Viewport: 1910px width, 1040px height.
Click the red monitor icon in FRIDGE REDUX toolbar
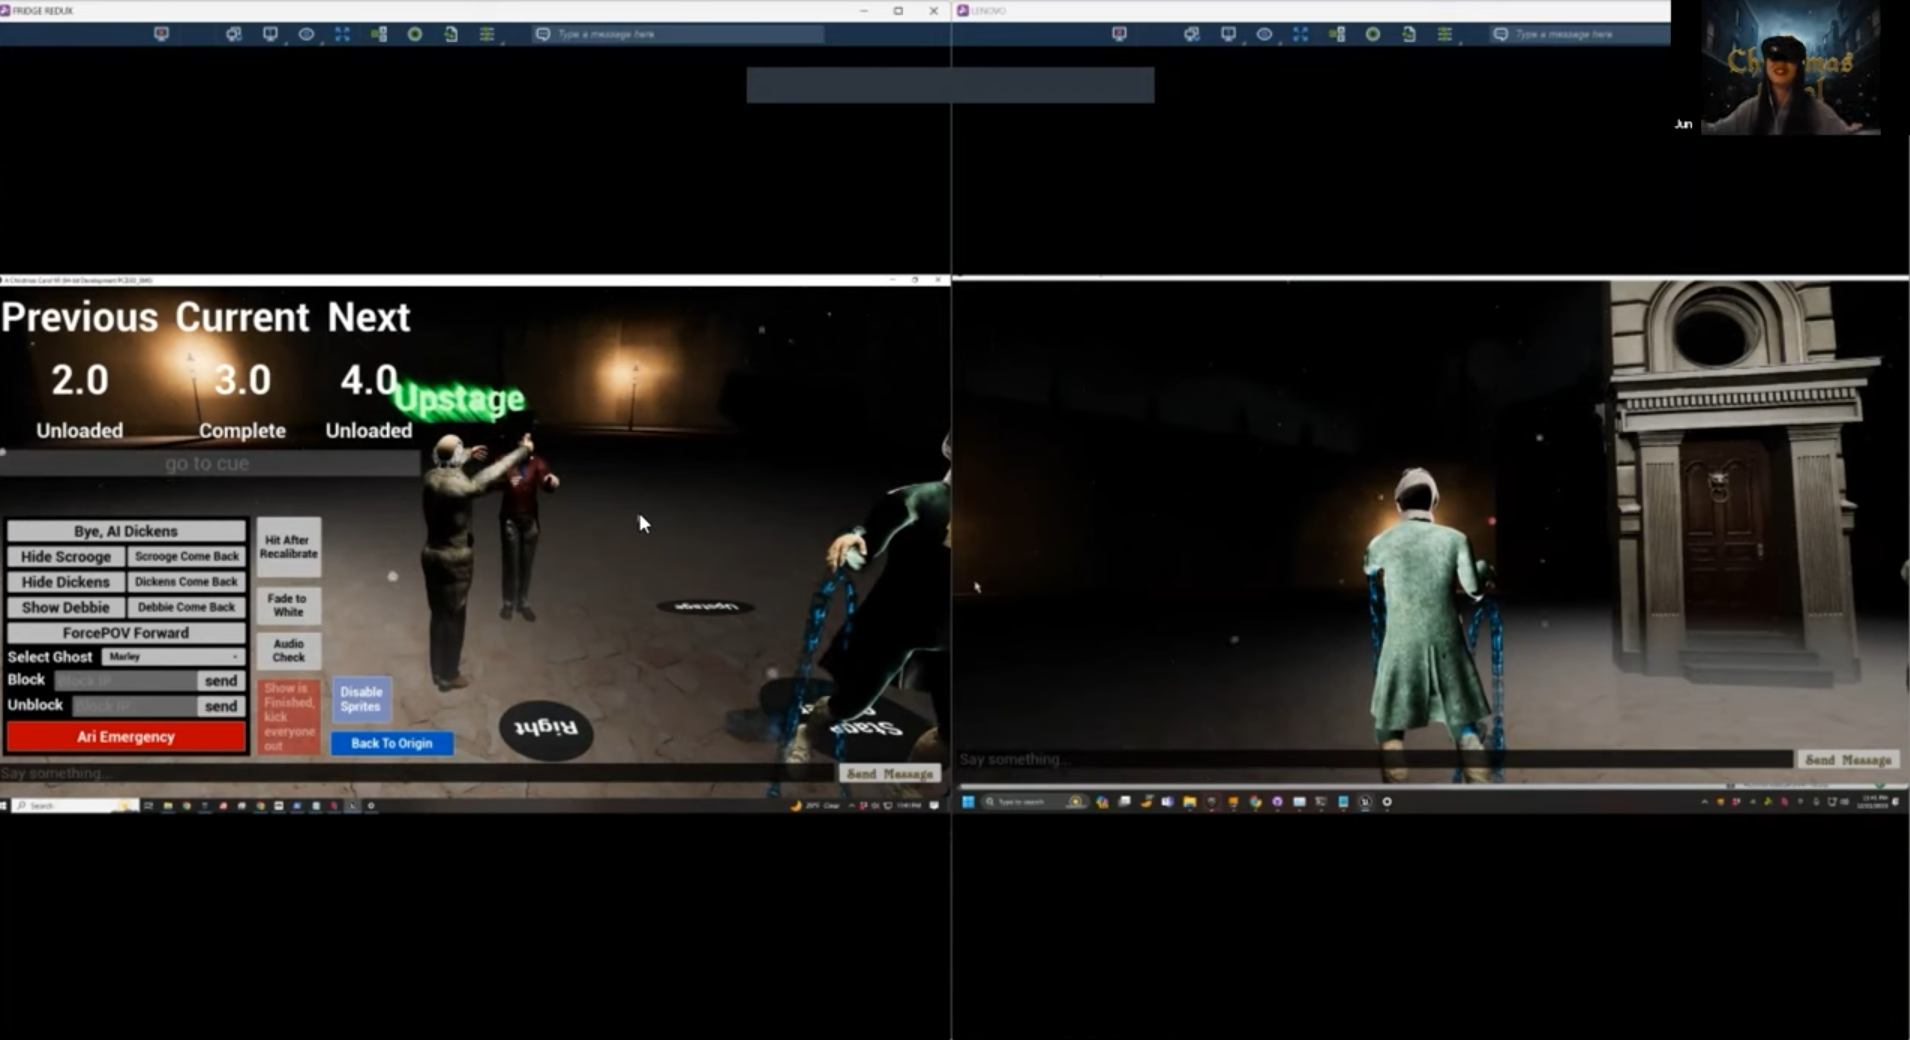pos(161,34)
